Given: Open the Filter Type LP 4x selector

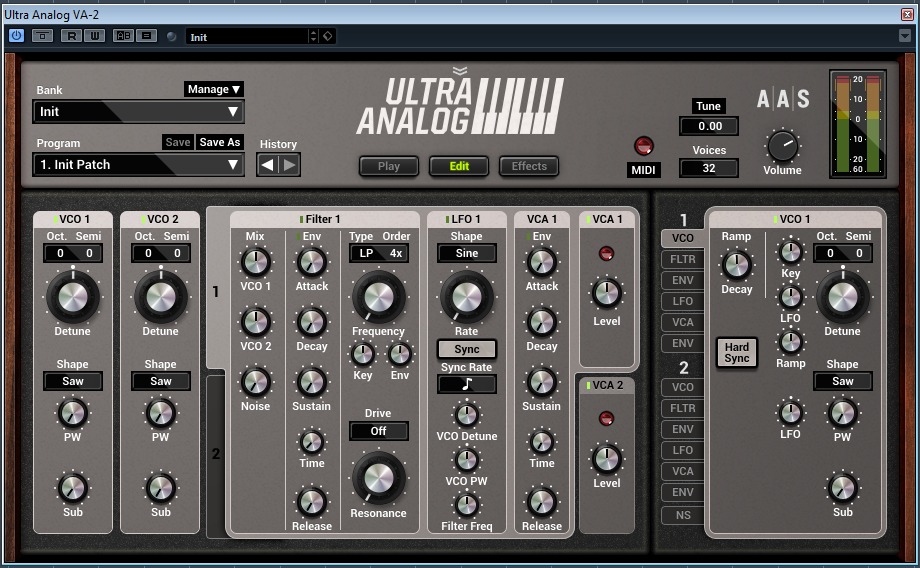Looking at the screenshot, I should click(x=379, y=253).
